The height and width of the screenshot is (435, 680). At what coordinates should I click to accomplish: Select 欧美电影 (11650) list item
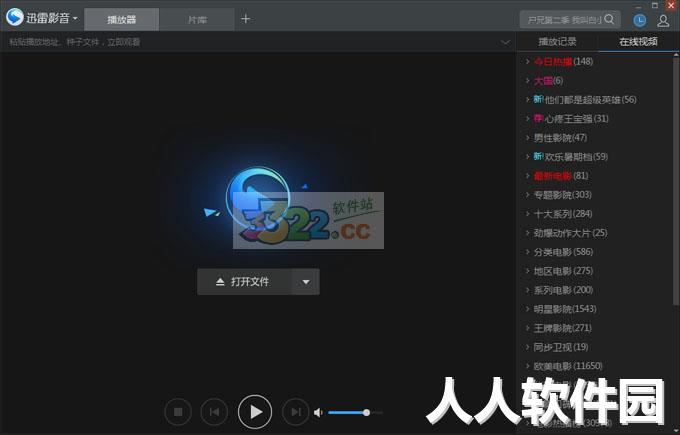point(568,366)
